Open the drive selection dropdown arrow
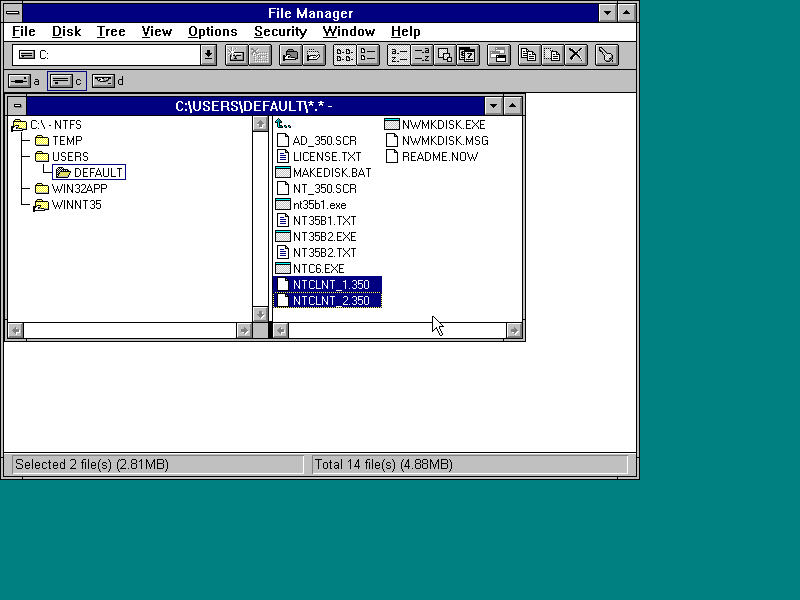The image size is (800, 600). tap(208, 55)
